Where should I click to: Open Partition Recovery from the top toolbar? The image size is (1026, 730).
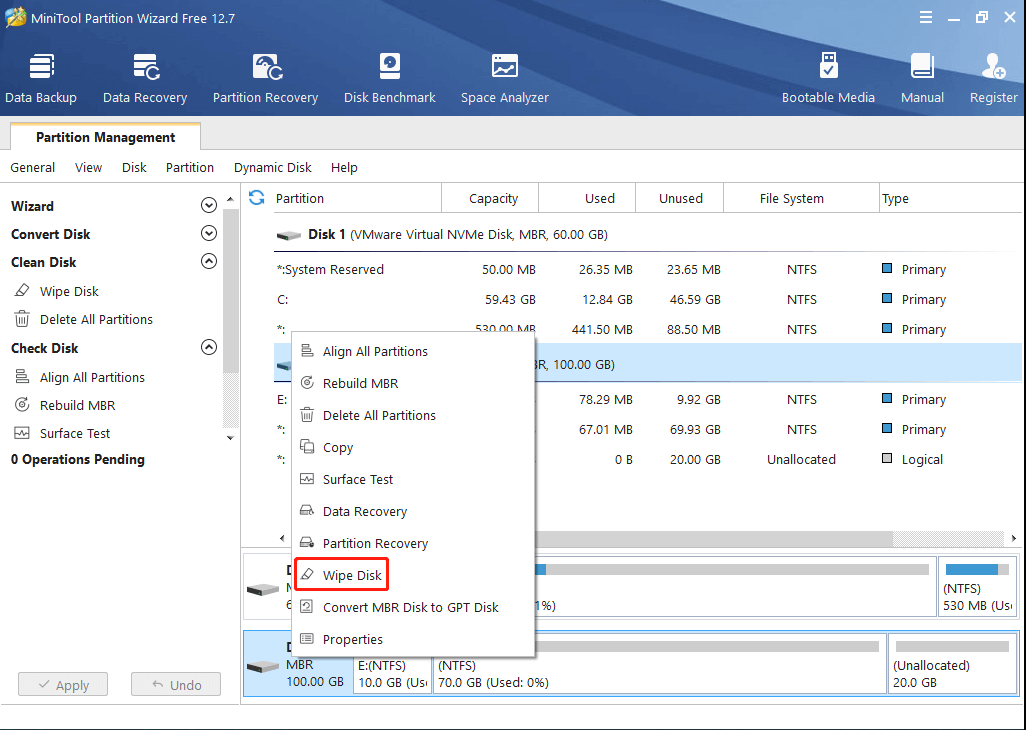(265, 78)
